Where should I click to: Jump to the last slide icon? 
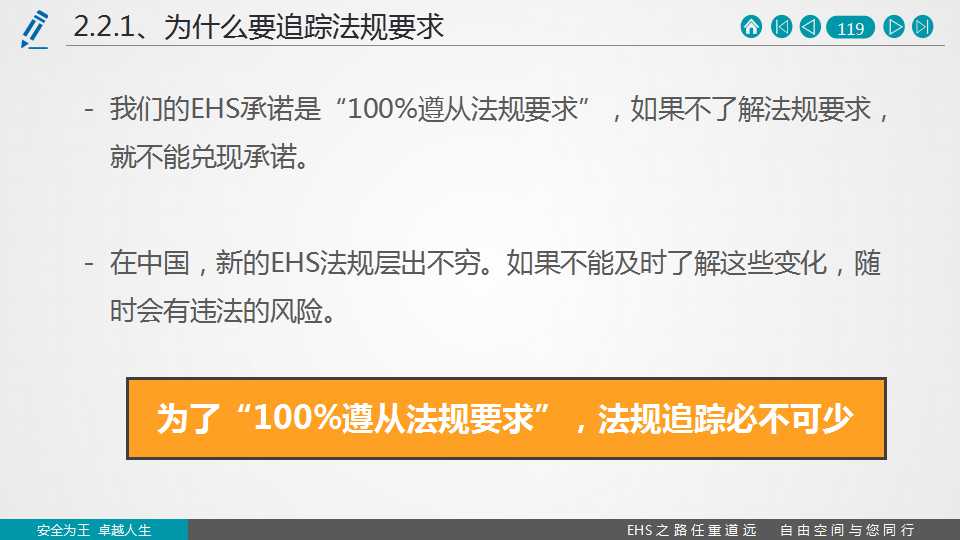click(923, 27)
